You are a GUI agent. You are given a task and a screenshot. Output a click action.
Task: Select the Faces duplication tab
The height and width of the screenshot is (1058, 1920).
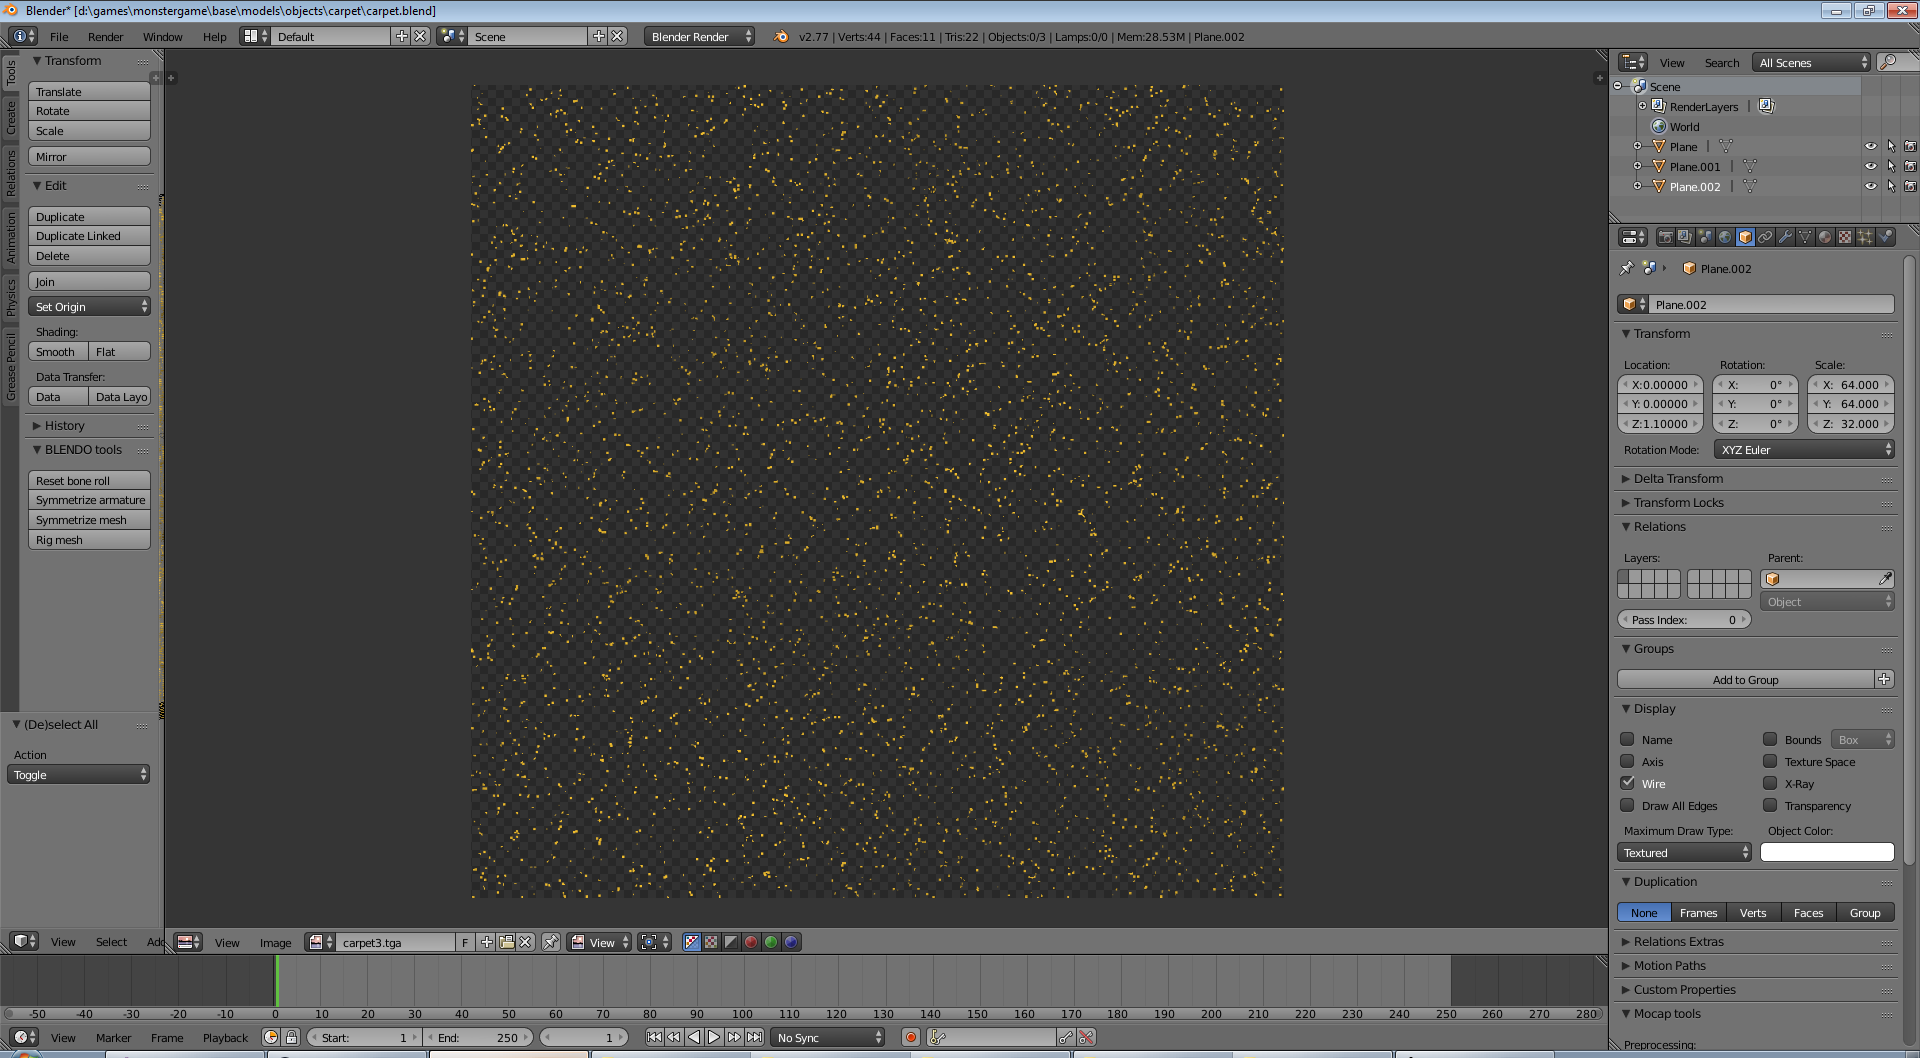[x=1808, y=913]
